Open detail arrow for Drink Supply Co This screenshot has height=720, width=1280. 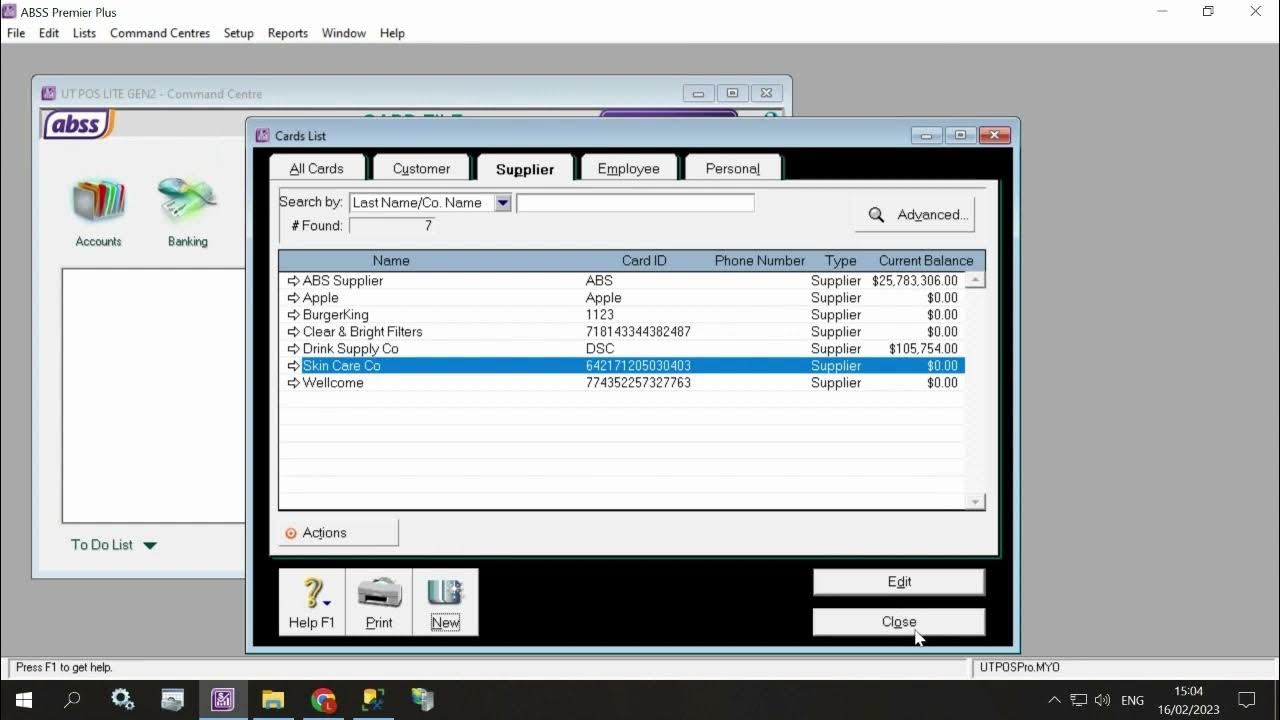pyautogui.click(x=293, y=349)
